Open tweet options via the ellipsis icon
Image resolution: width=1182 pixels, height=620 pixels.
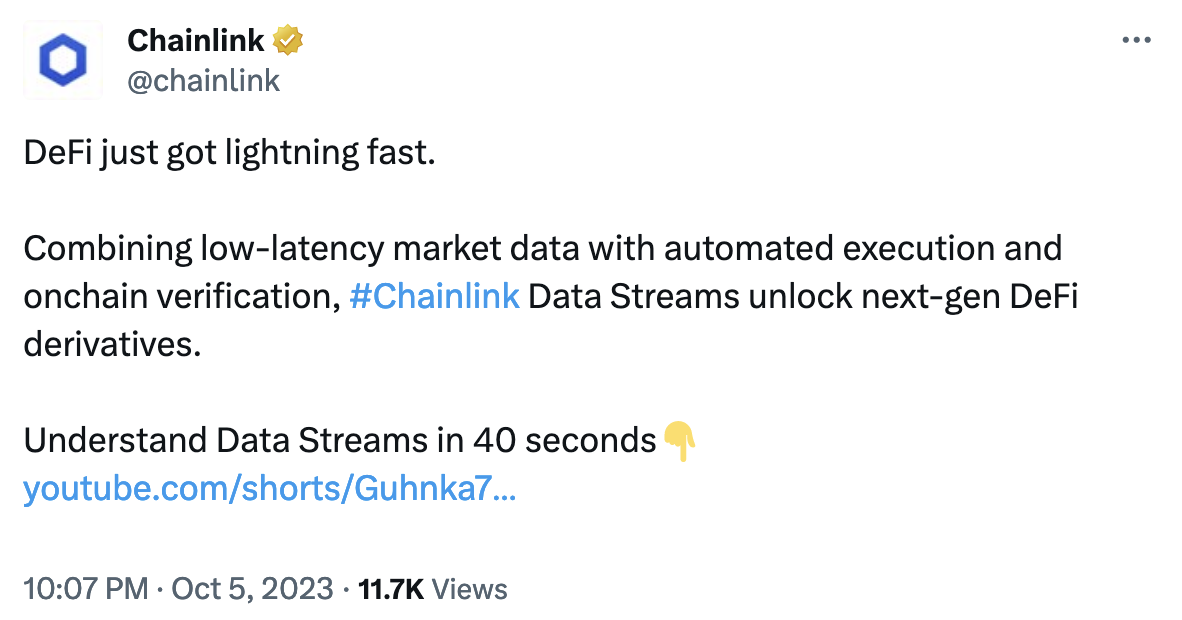point(1137,40)
